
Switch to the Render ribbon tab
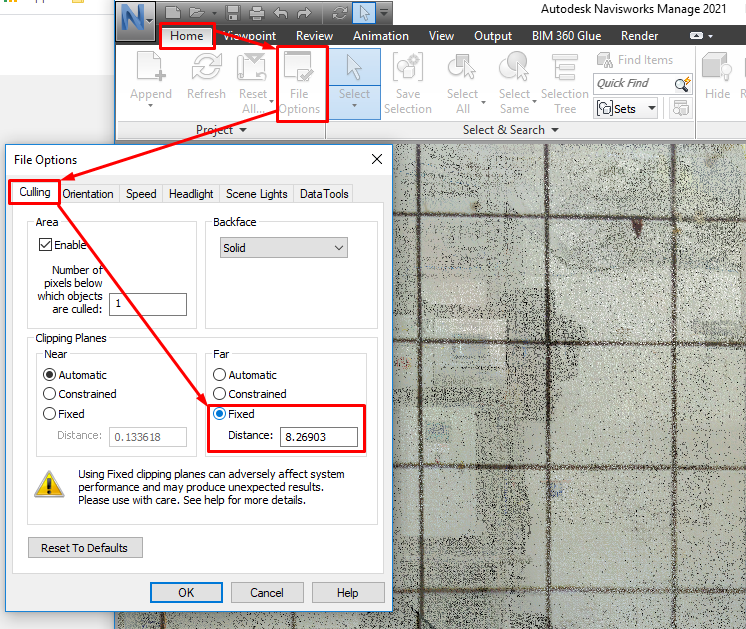click(639, 36)
